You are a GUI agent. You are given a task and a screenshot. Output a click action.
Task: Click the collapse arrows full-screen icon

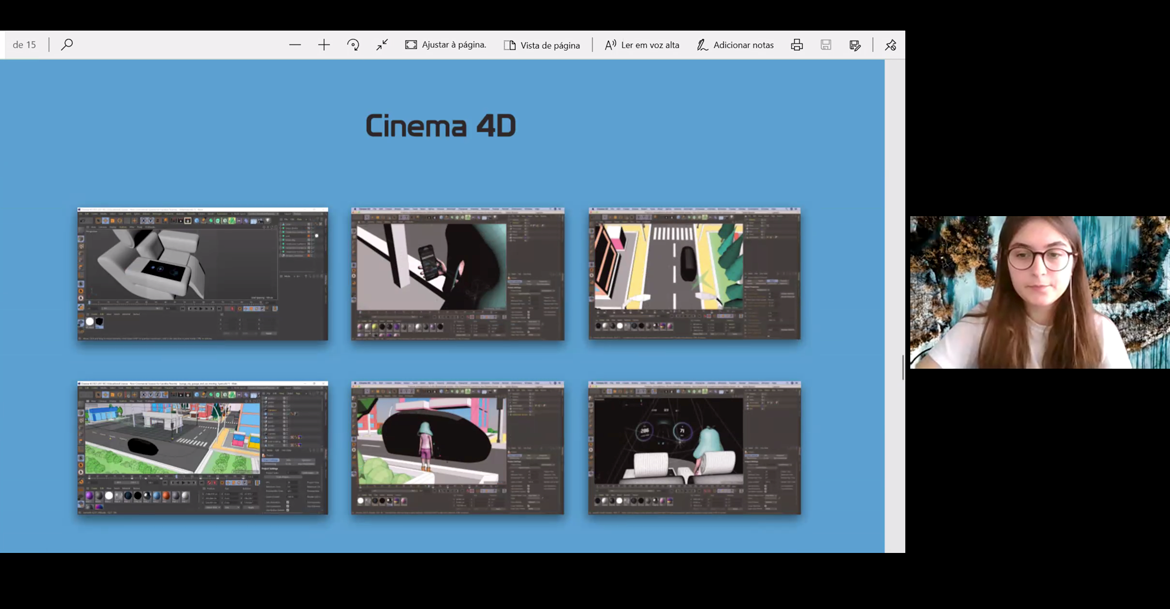tap(382, 45)
